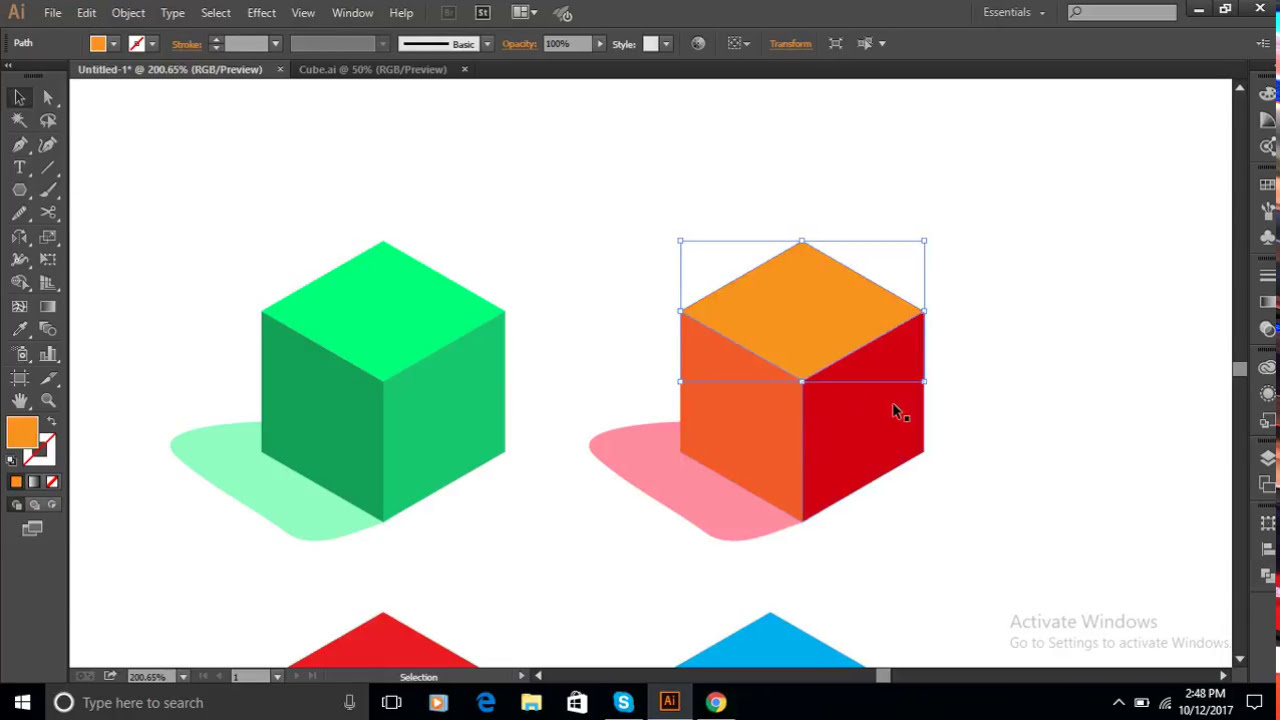Open the Essentials workspace switcher
The image size is (1280, 720).
[x=1014, y=12]
